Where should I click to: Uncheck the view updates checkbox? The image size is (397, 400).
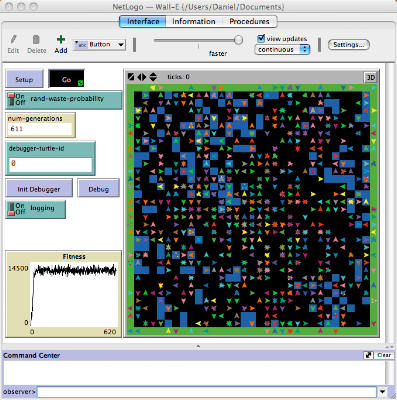[261, 38]
